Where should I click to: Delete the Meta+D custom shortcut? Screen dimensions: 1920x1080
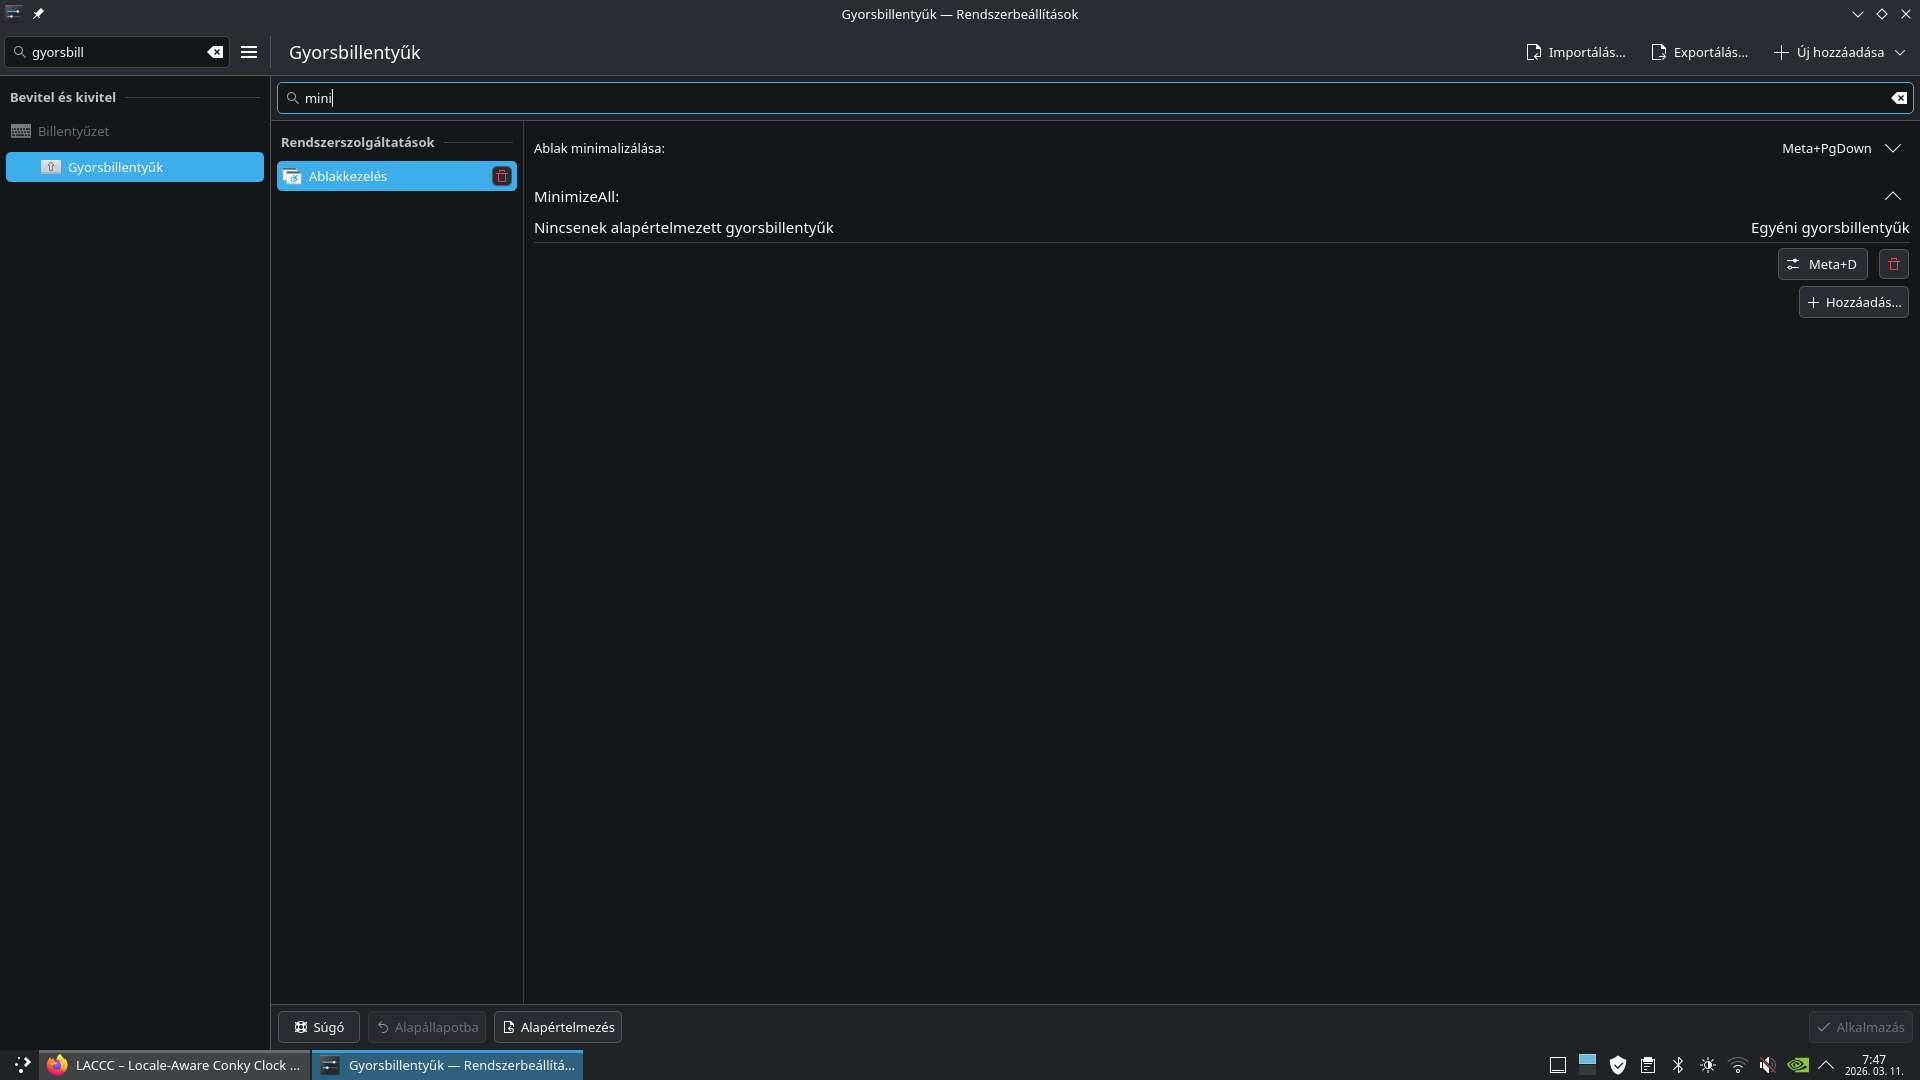click(x=1893, y=264)
